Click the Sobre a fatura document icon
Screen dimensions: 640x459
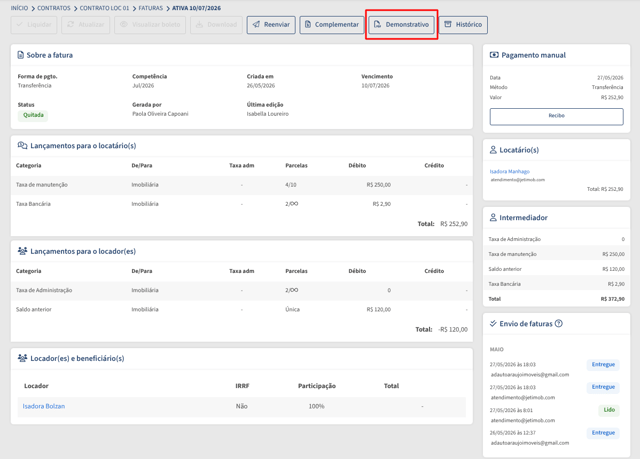(x=20, y=55)
